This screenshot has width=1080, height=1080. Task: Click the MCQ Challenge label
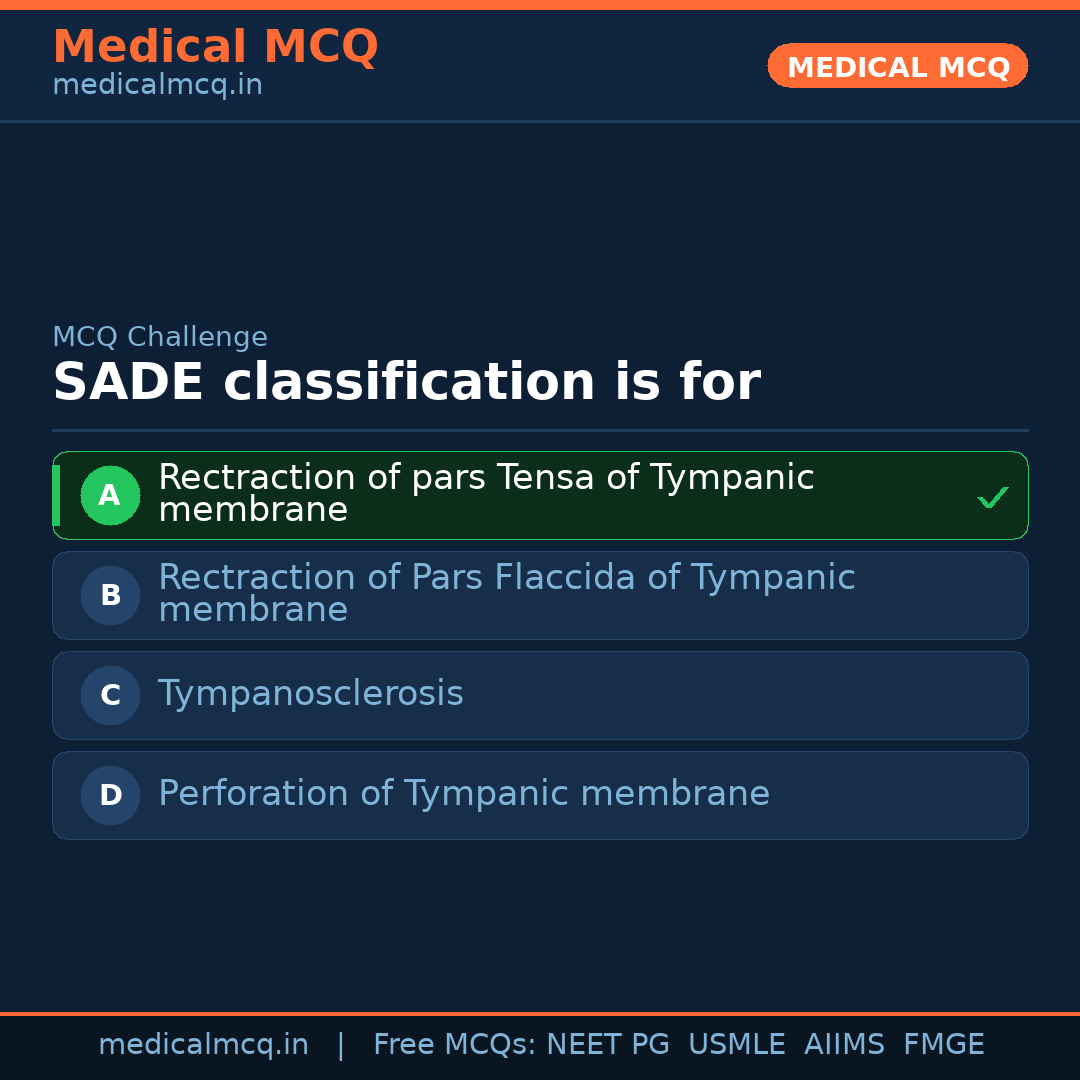160,337
